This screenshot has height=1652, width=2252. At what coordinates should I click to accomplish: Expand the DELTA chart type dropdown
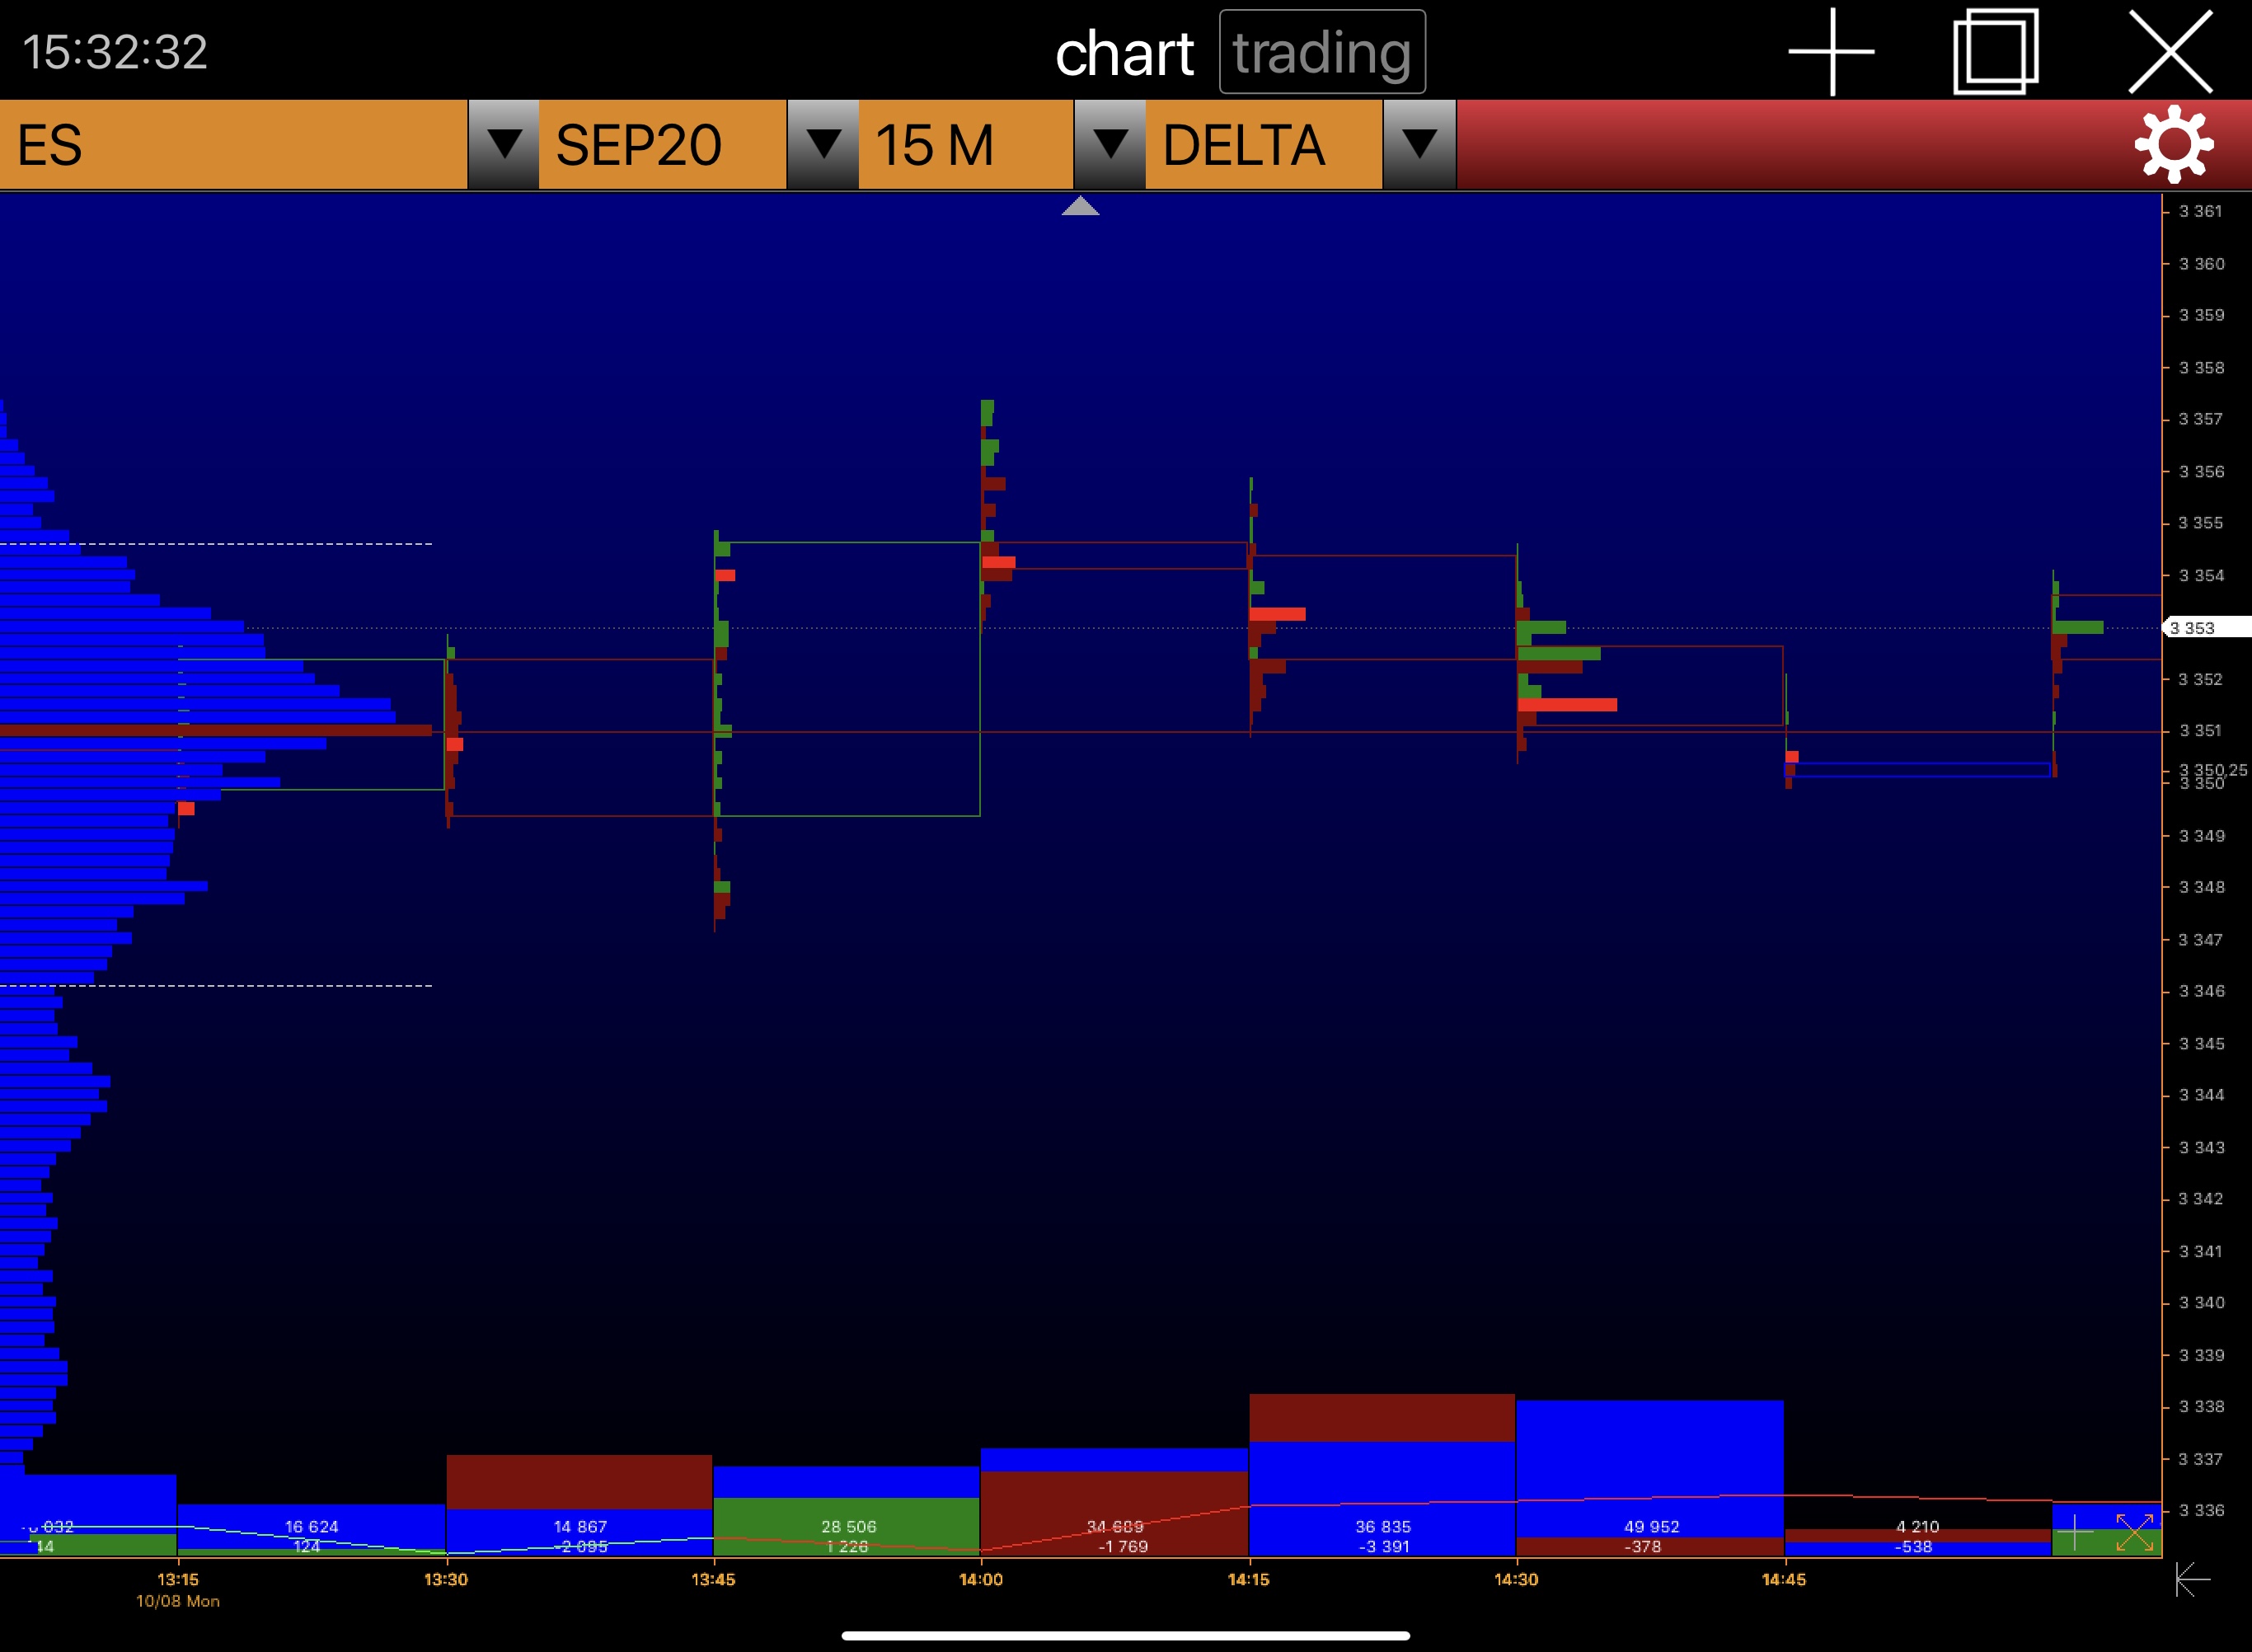point(1419,145)
